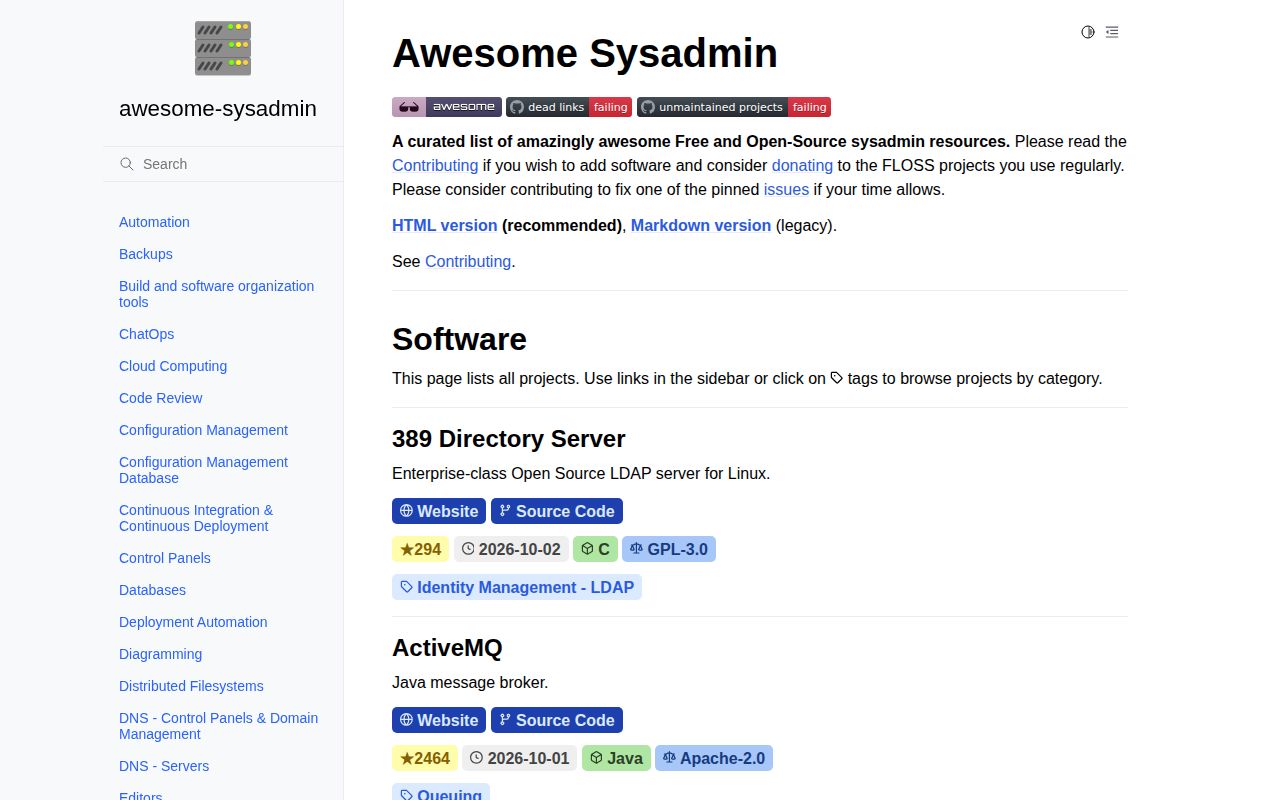Viewport: 1280px width, 800px height.
Task: Visit the 389 Directory Server Website
Action: coord(439,511)
